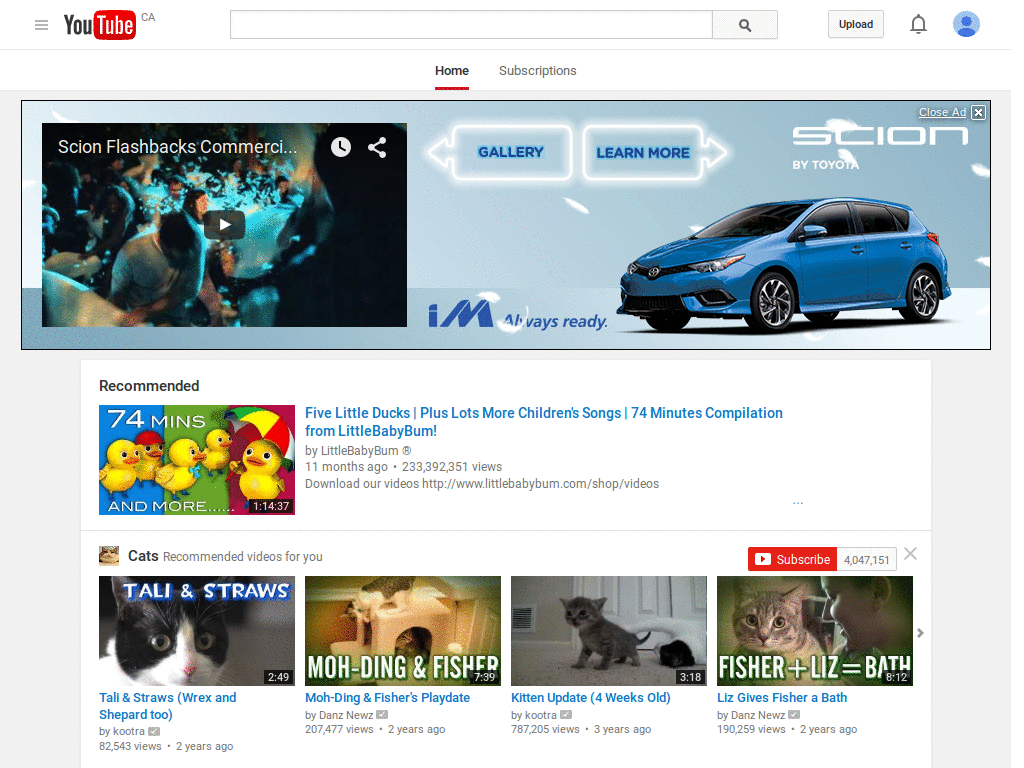Screen dimensions: 1024x768
Task: Click verified badge next to Danz Newz under Moh-Ding
Action: [382, 715]
